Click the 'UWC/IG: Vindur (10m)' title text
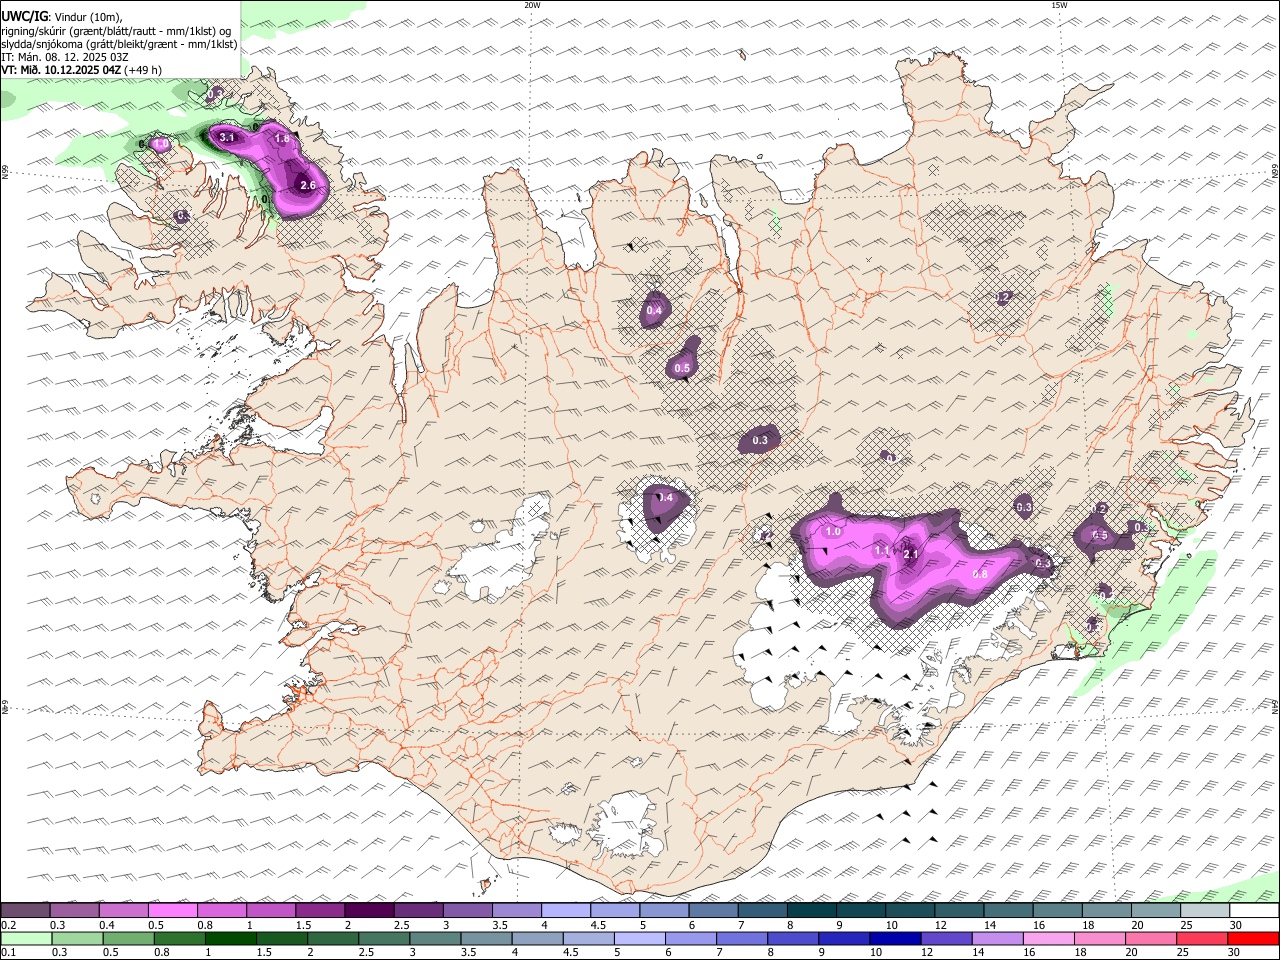Screen dimensions: 1280x960 click(62, 16)
